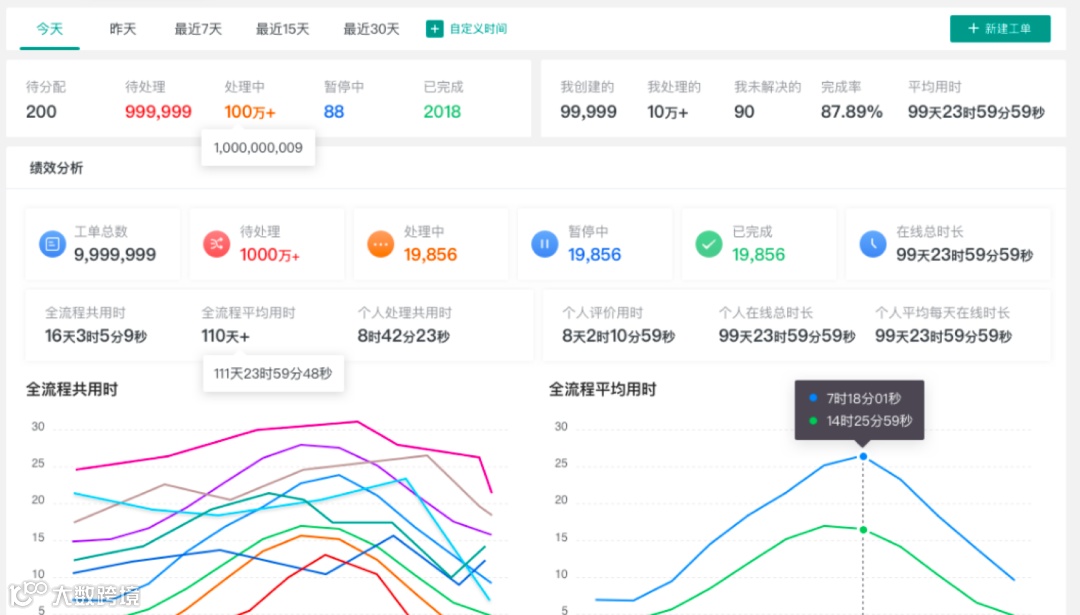The image size is (1080, 615).
Task: Click the 个人评价用时 value 8天2时10分59秒
Action: point(619,336)
